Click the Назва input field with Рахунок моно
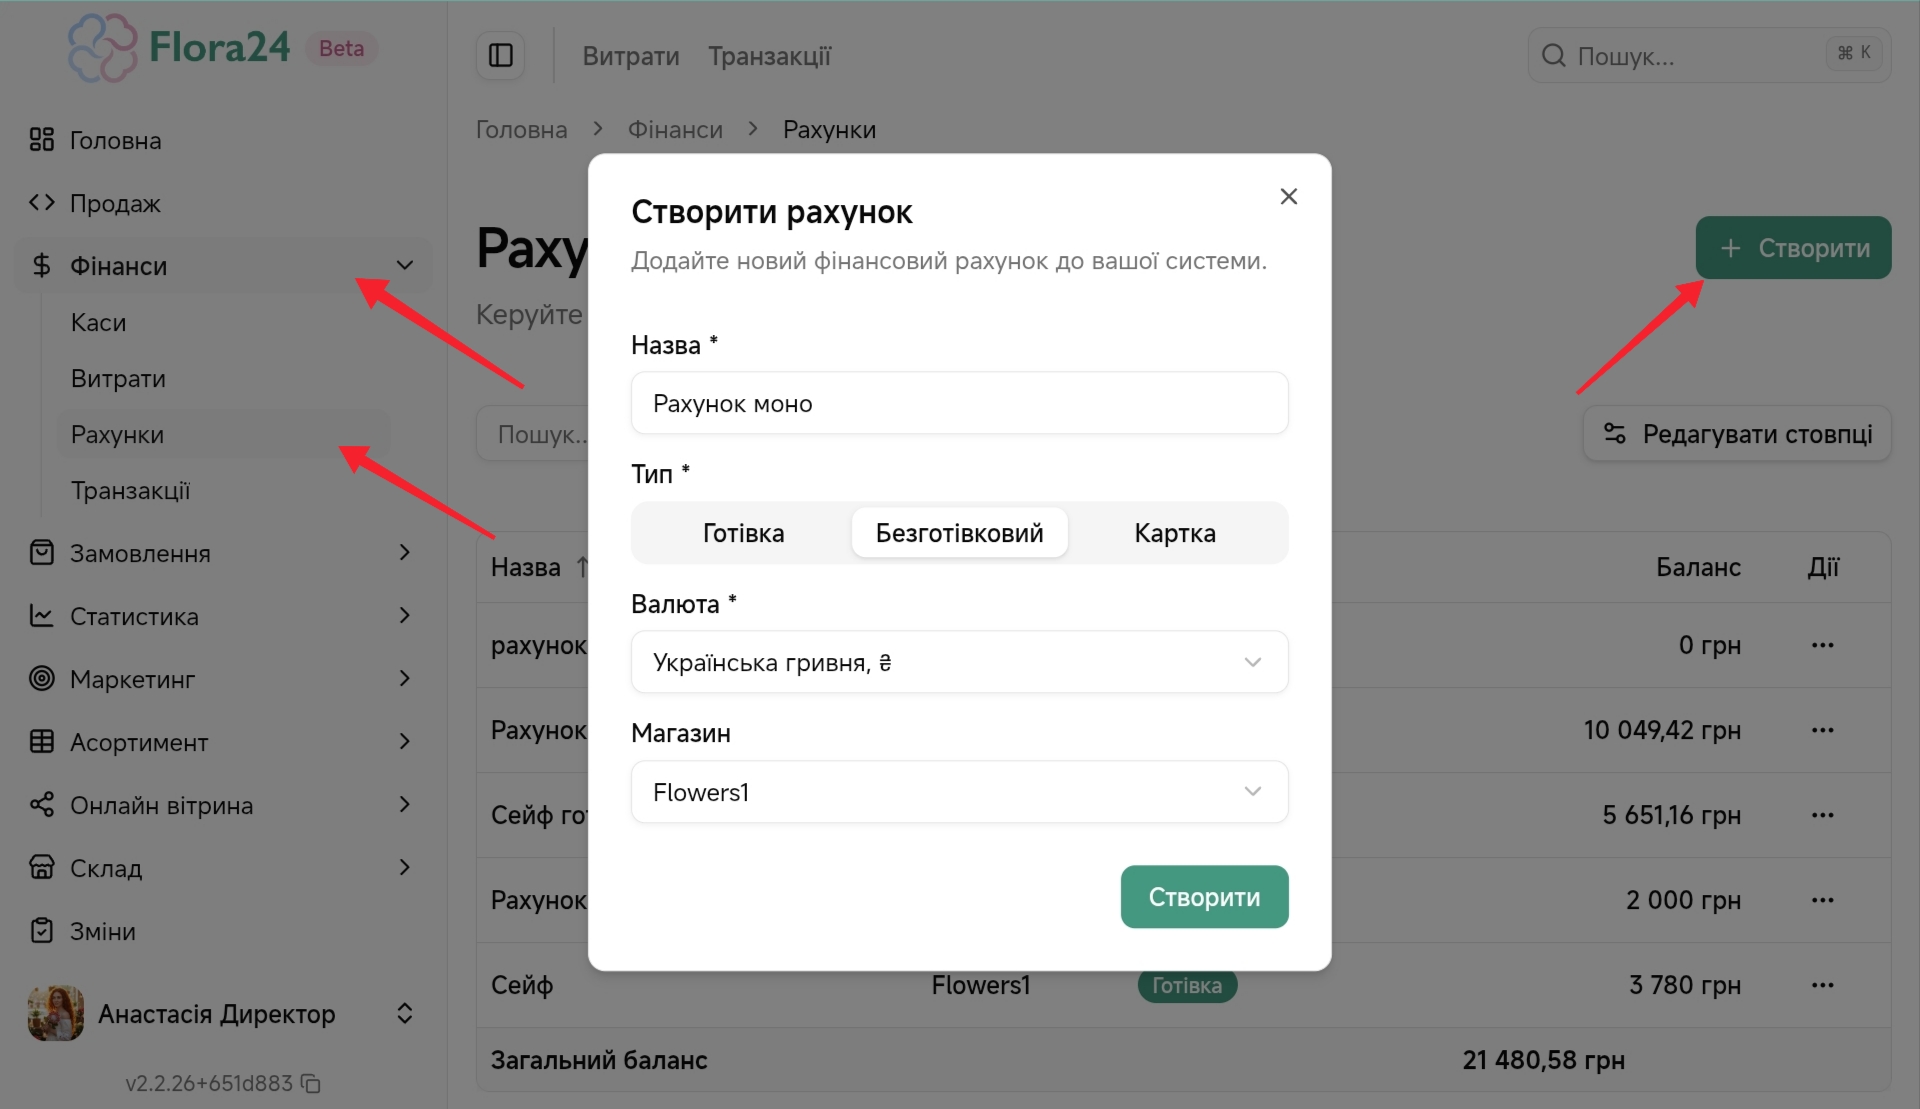 959,403
